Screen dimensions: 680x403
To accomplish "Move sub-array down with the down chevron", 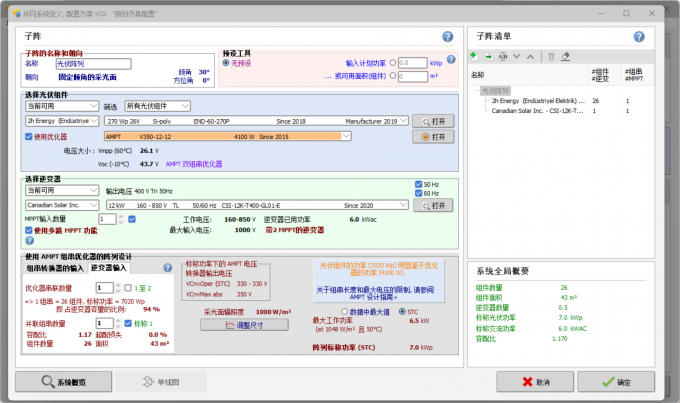I will (x=517, y=56).
